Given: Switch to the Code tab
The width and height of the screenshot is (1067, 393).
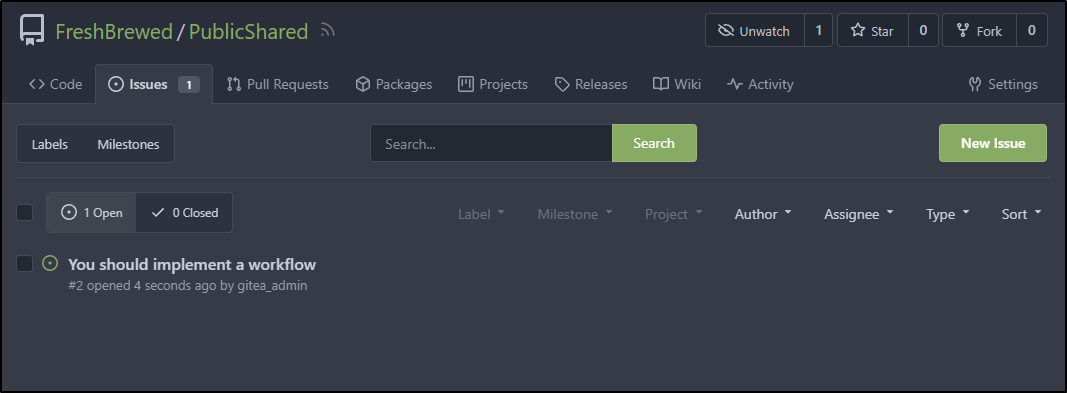Looking at the screenshot, I should coord(56,84).
